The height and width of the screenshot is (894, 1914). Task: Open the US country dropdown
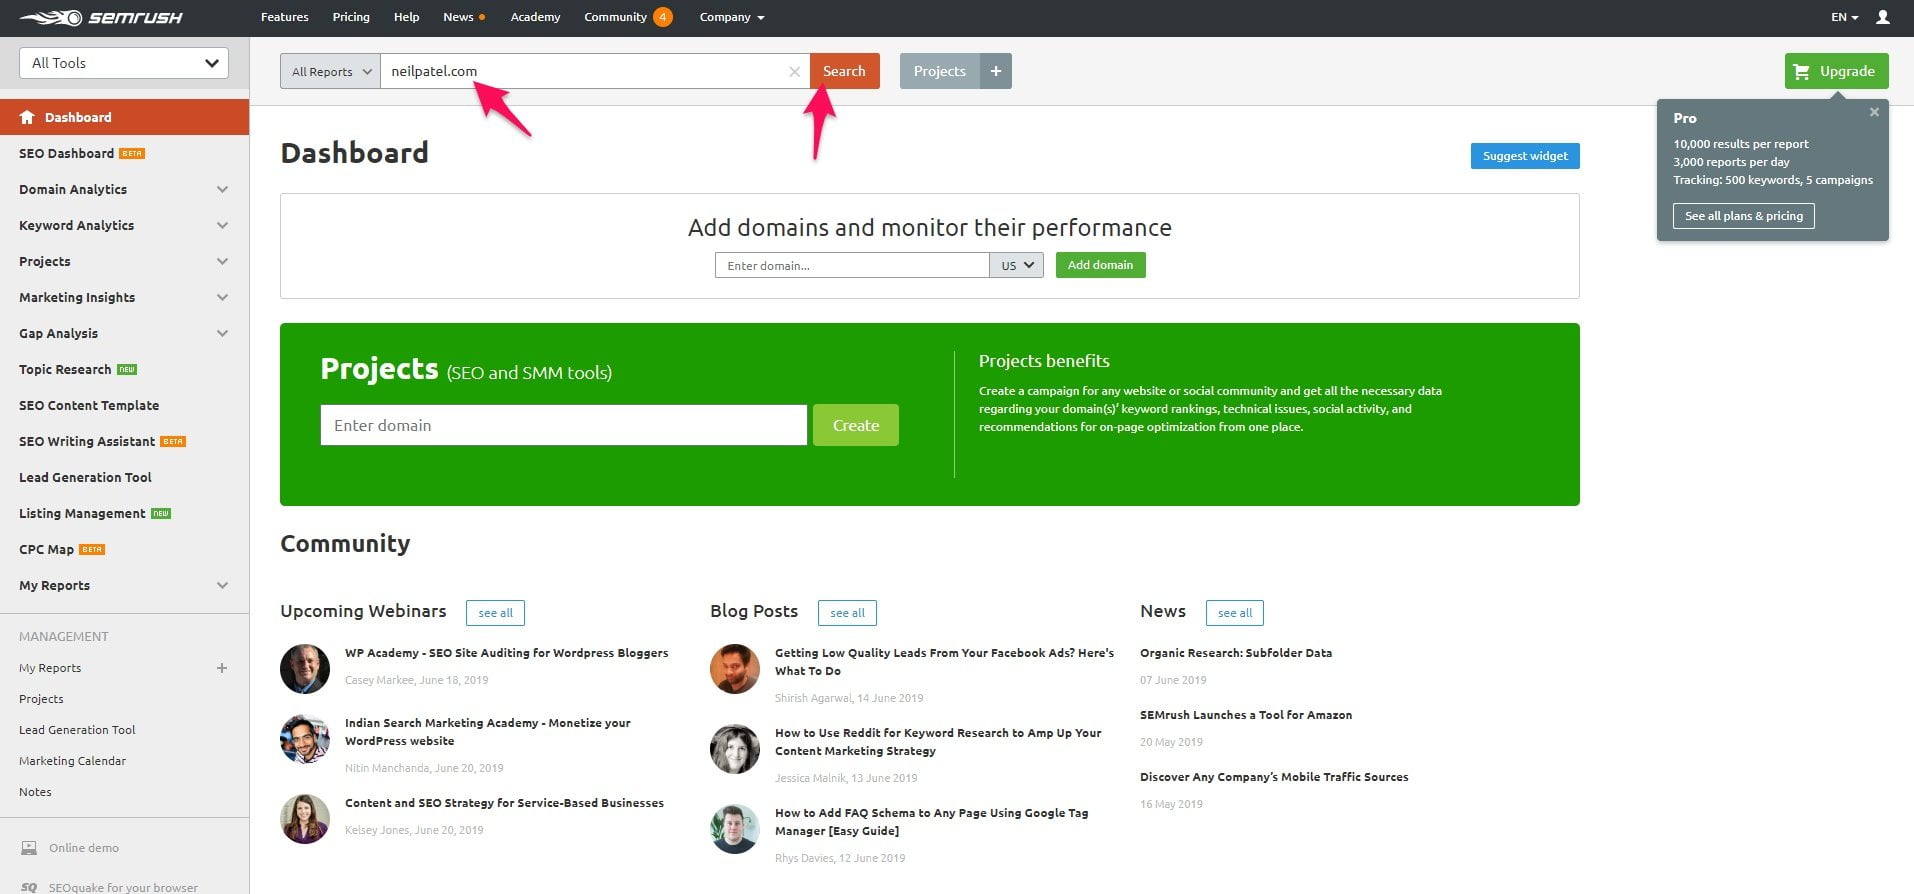coord(1016,265)
